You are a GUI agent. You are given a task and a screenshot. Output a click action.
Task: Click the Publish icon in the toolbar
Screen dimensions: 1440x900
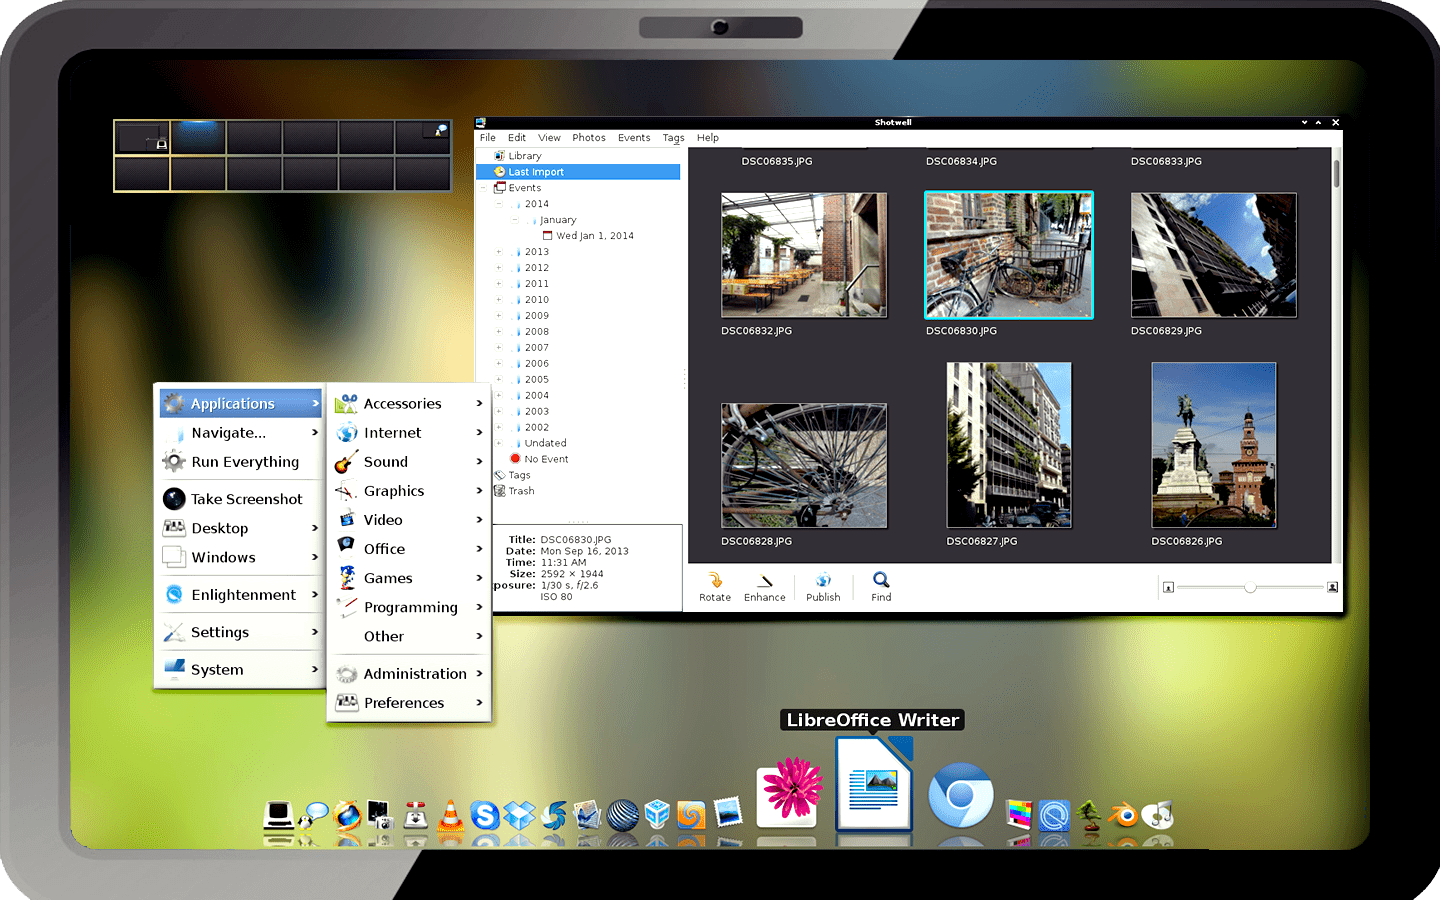pos(823,587)
